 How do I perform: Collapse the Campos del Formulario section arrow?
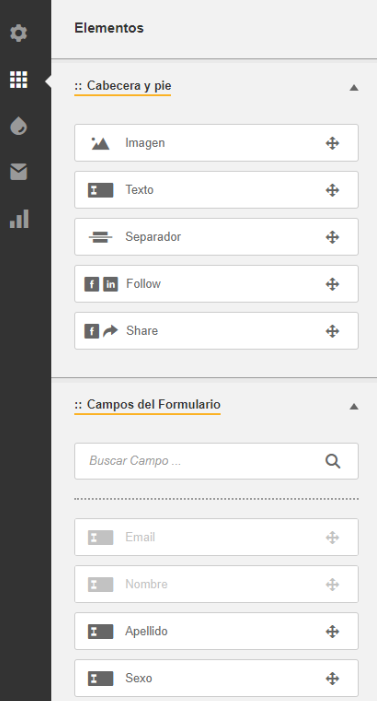click(x=354, y=406)
